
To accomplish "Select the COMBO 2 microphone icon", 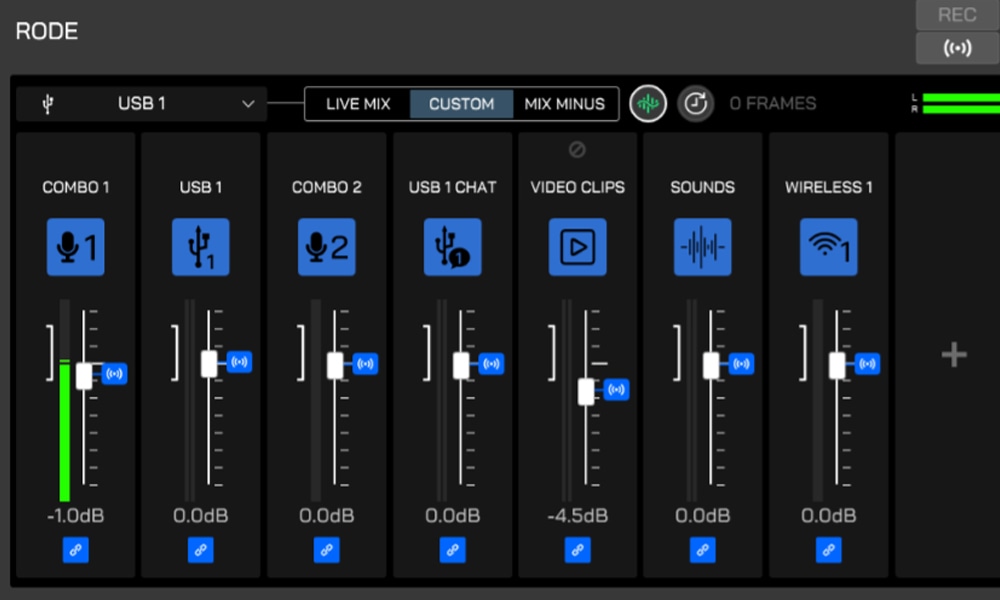I will (327, 247).
